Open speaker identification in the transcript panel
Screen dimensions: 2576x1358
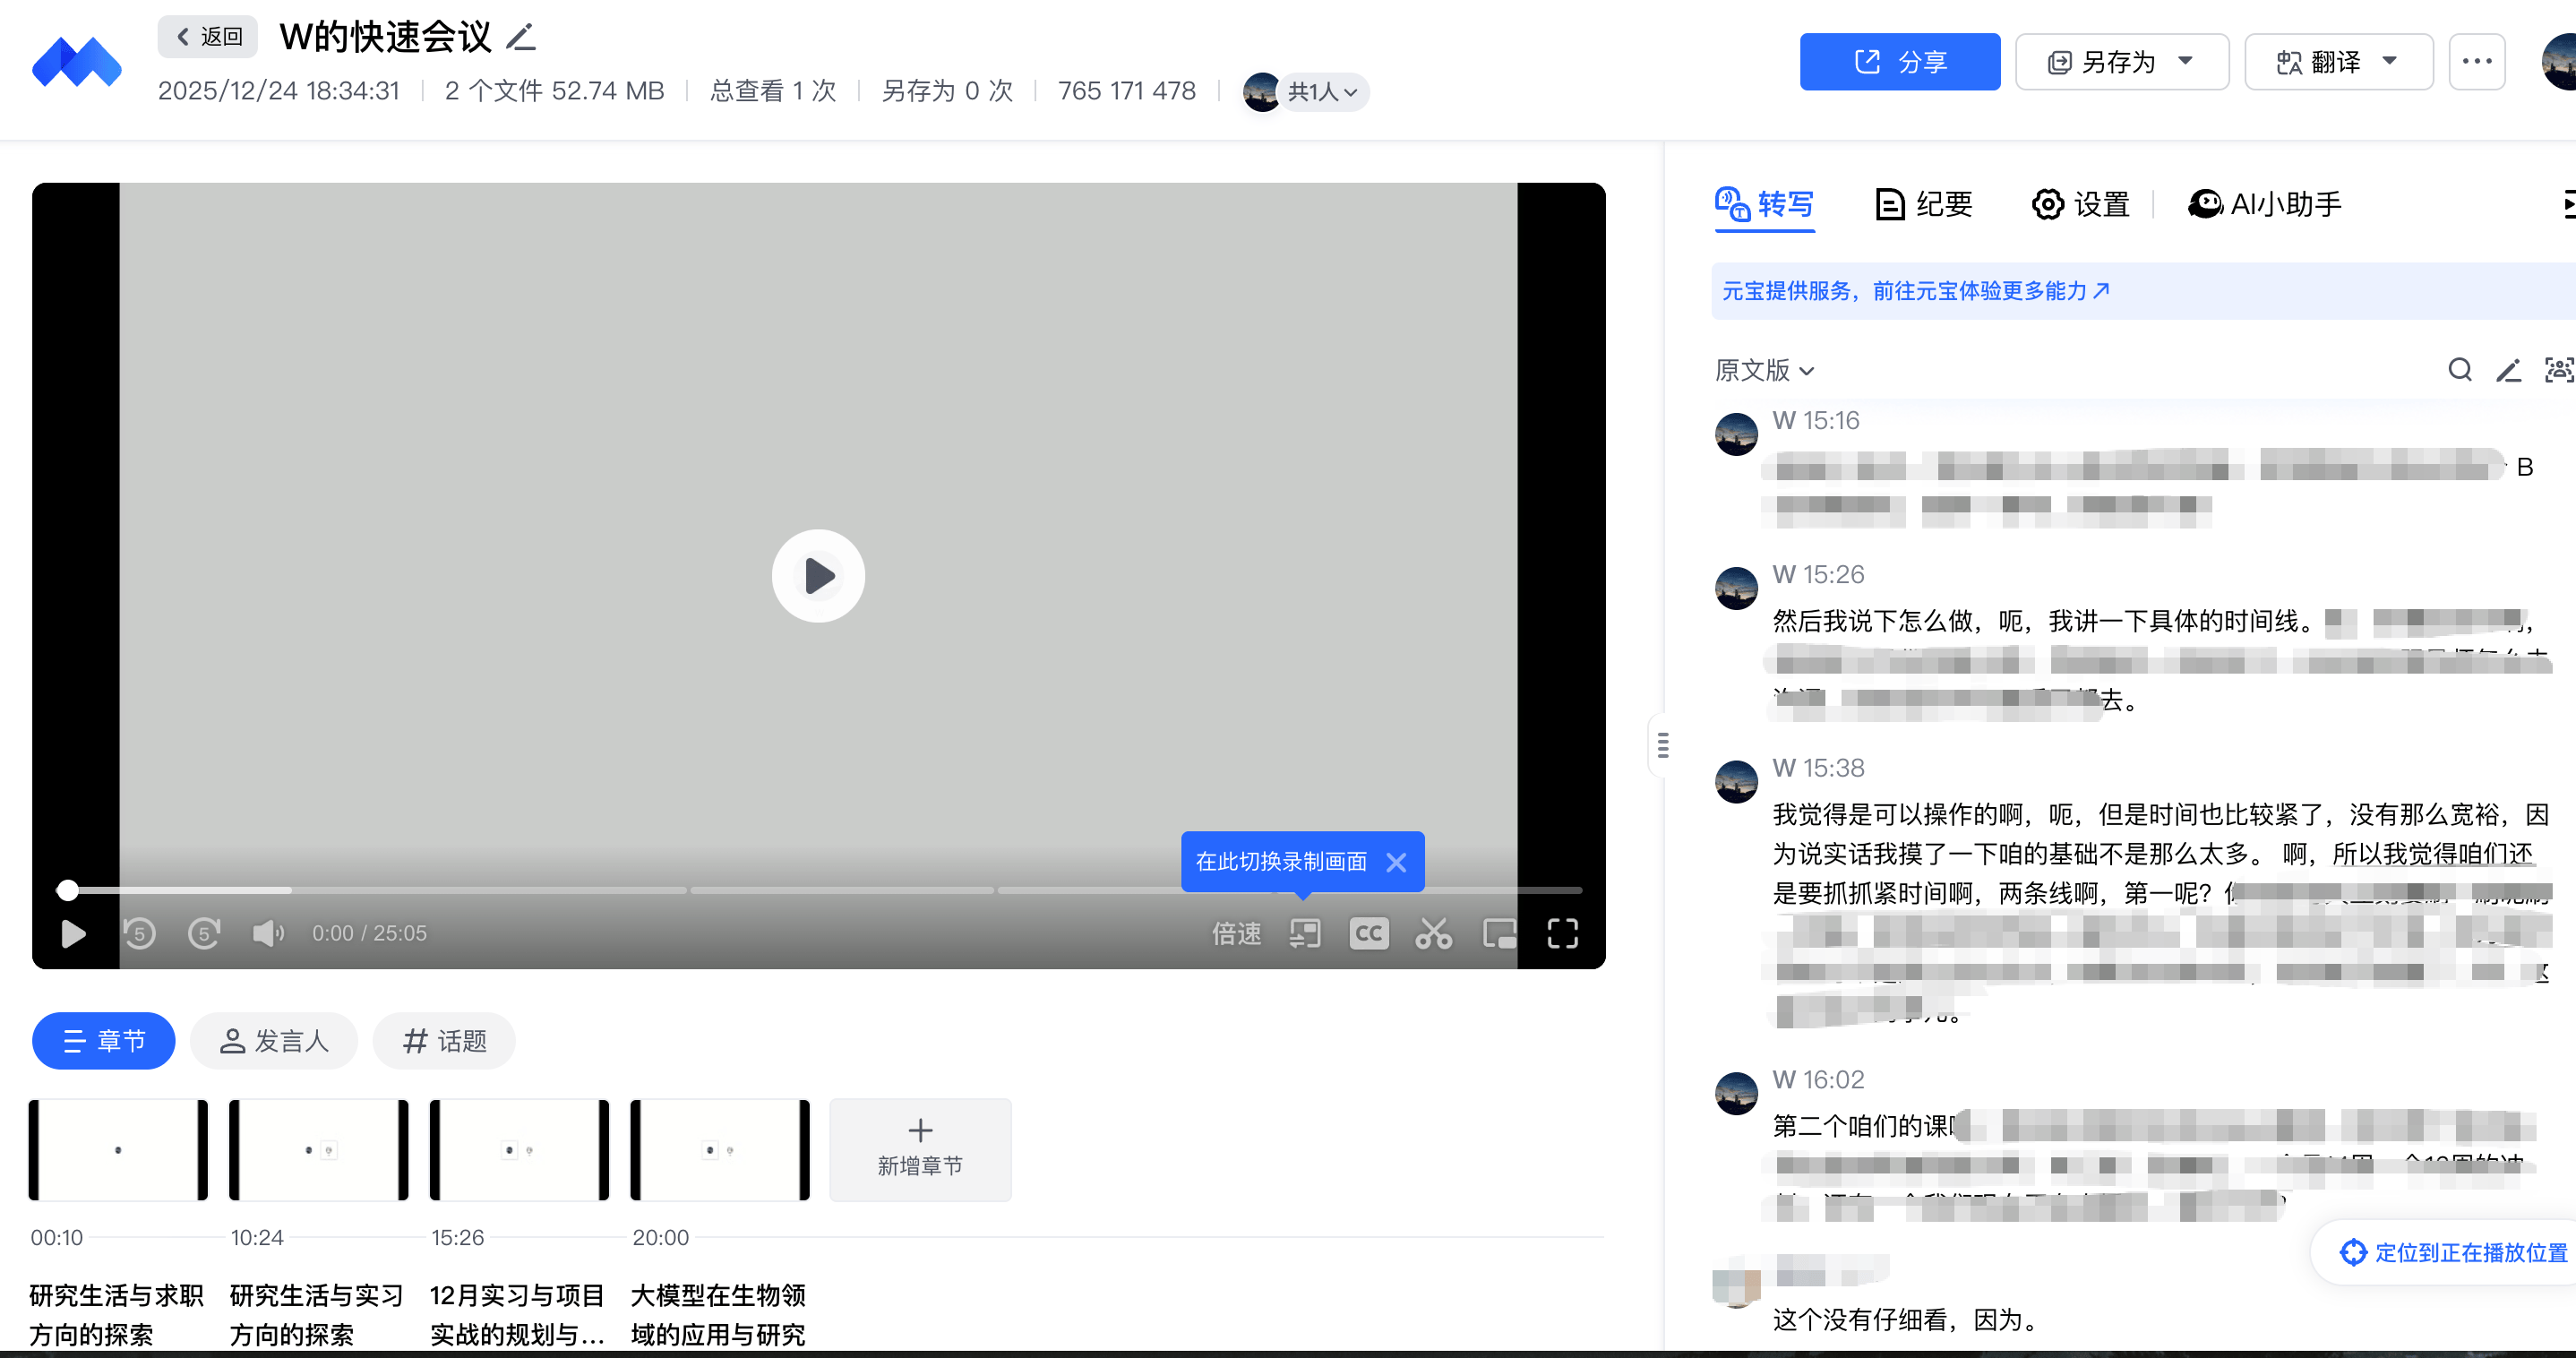click(2556, 370)
